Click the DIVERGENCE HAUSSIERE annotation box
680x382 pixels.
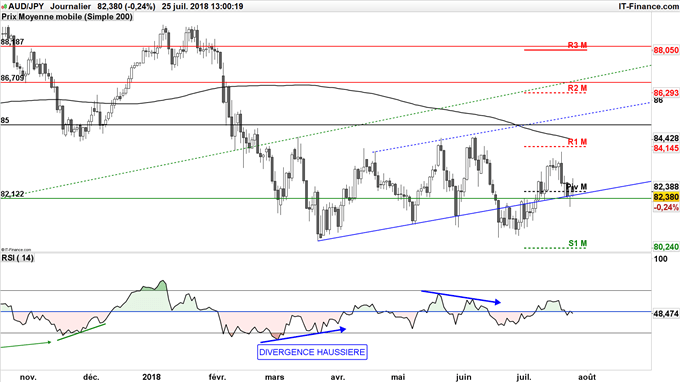[x=312, y=352]
